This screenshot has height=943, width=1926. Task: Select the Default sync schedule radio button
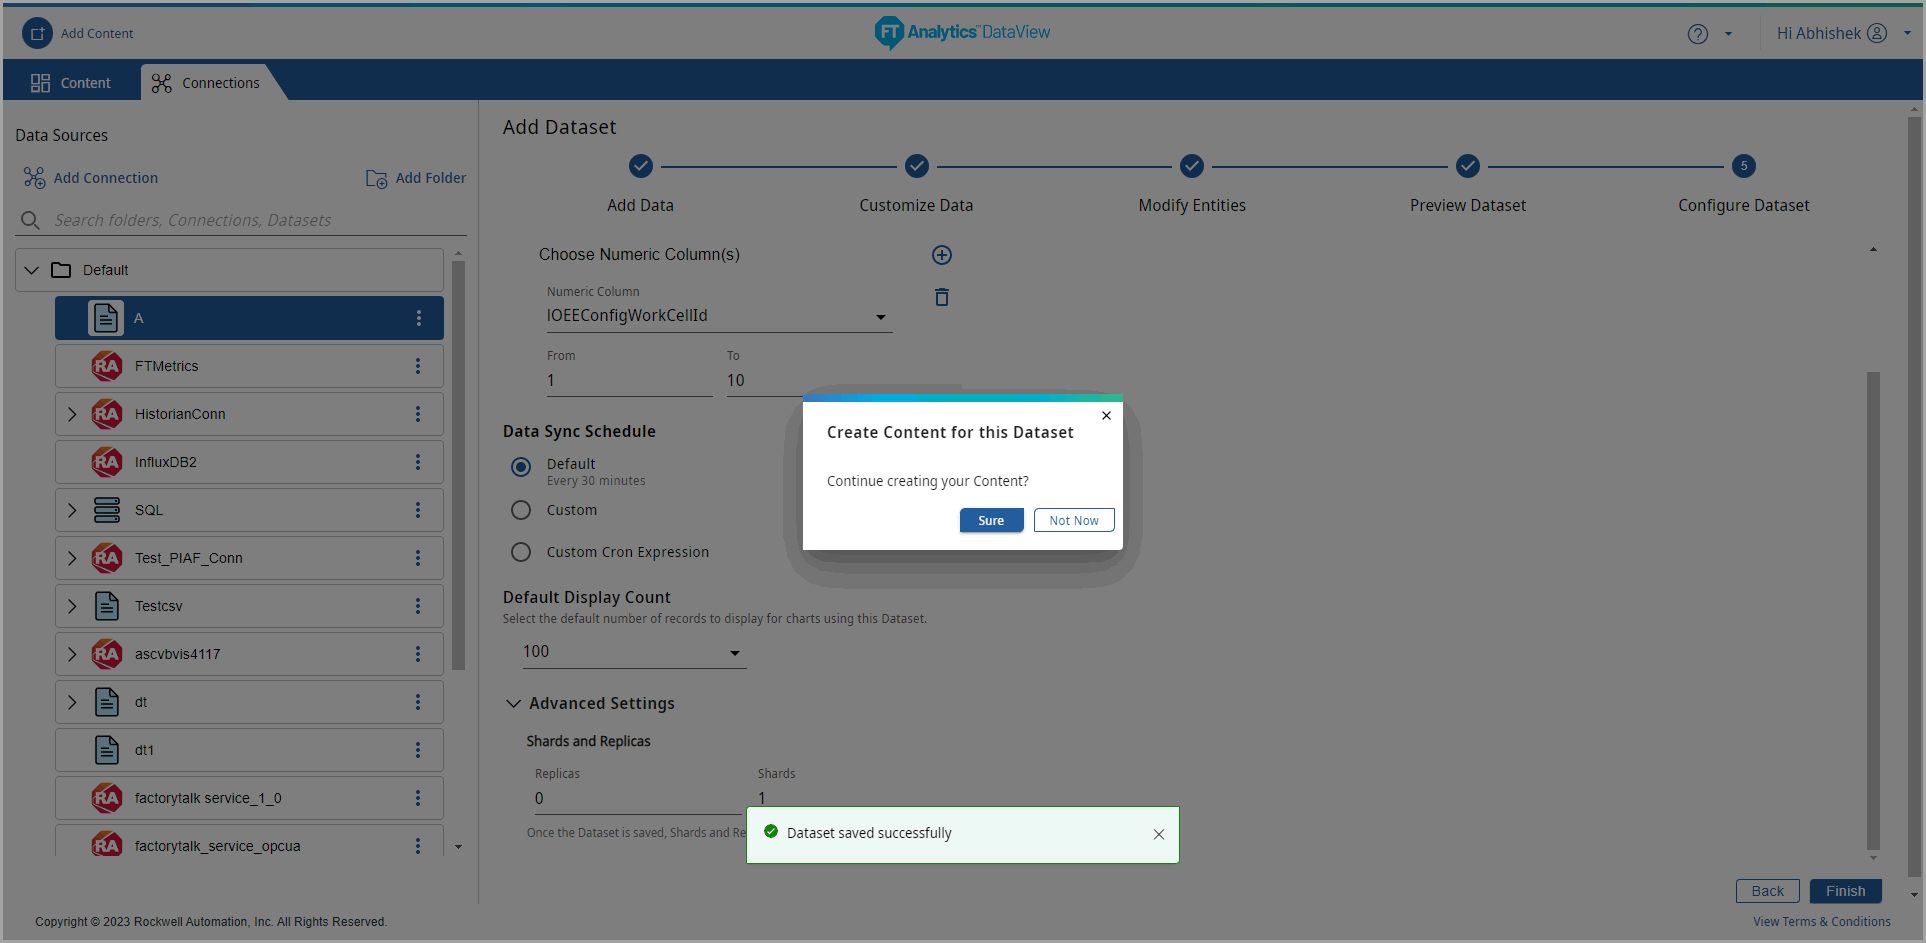coord(521,467)
